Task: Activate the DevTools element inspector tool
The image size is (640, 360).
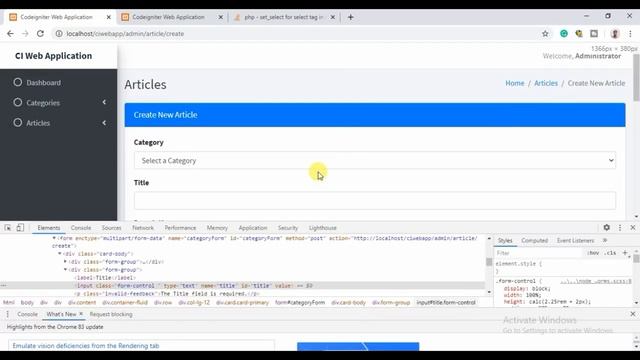Action: [x=8, y=228]
